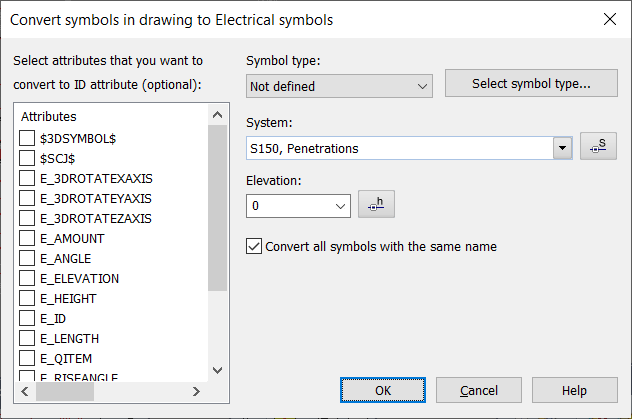Enable the E_ID attribute checkbox
This screenshot has width=632, height=419.
pos(28,318)
